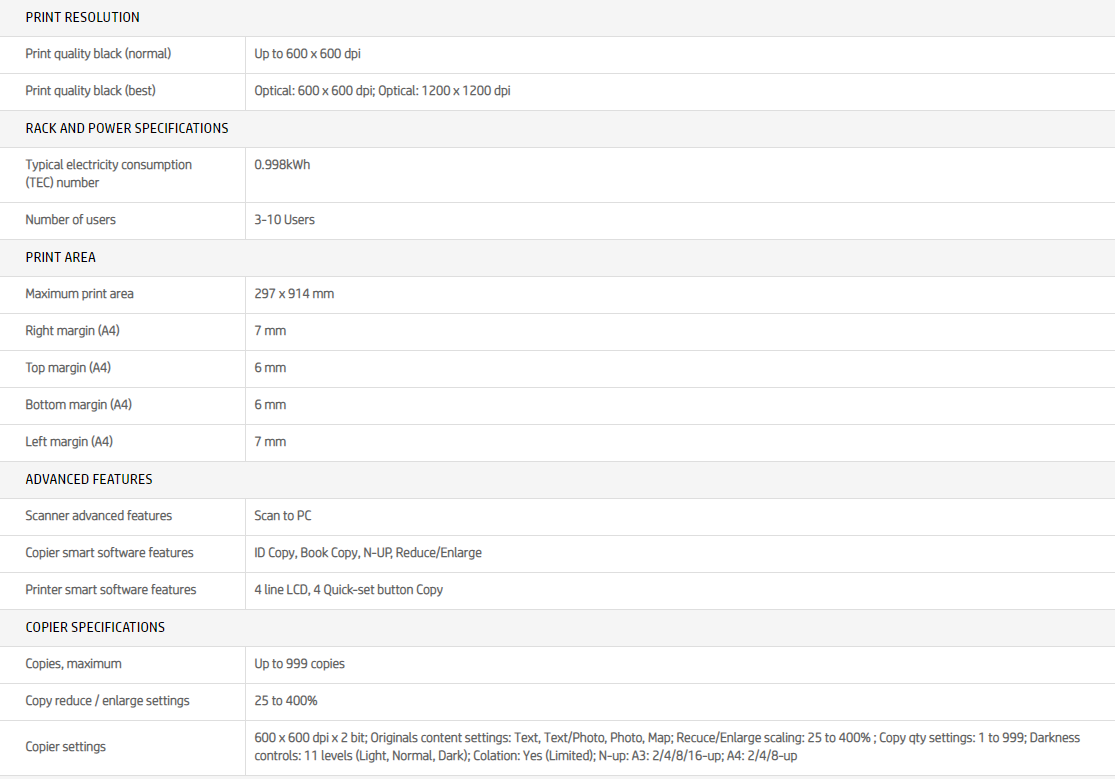This screenshot has width=1115, height=779.
Task: Click the 'Print quality black (best)' label
Action: pyautogui.click(x=90, y=91)
